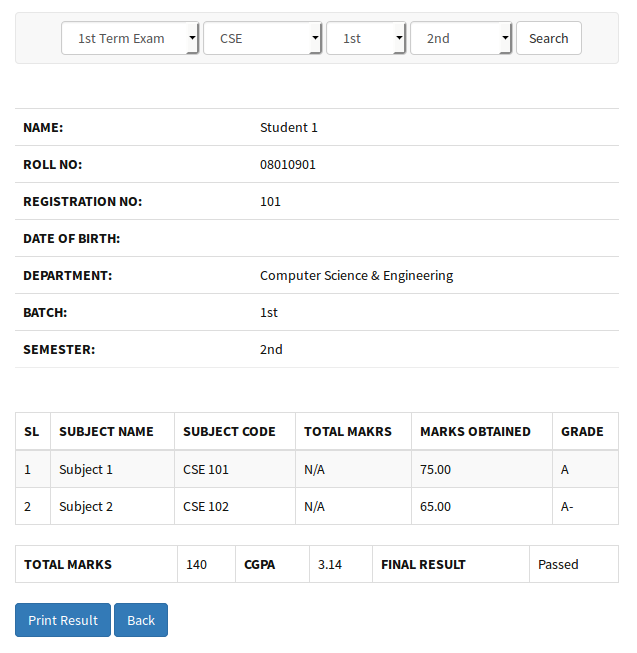Expand the CSE department dropdown

[262, 38]
